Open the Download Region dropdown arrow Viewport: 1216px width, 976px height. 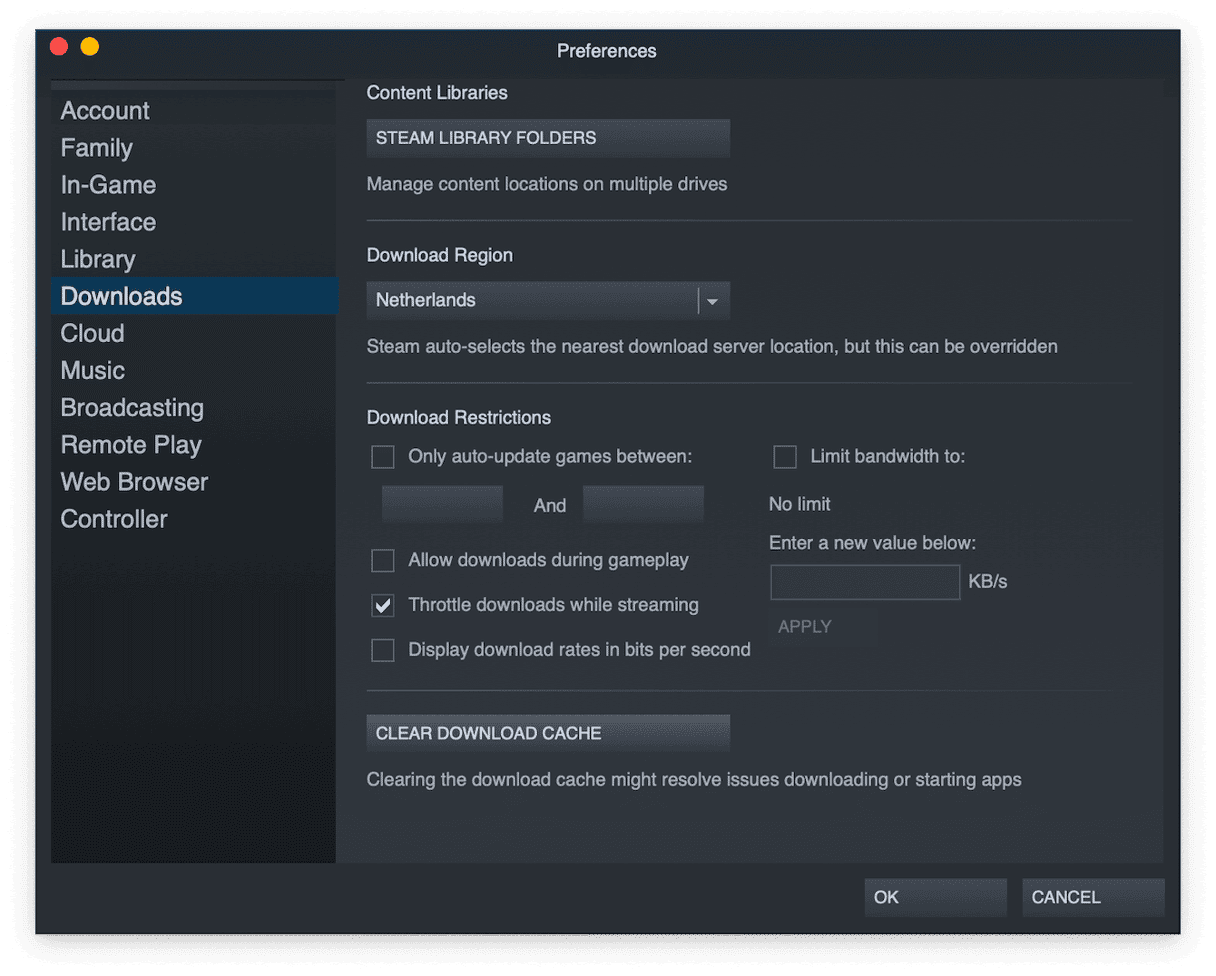[711, 300]
